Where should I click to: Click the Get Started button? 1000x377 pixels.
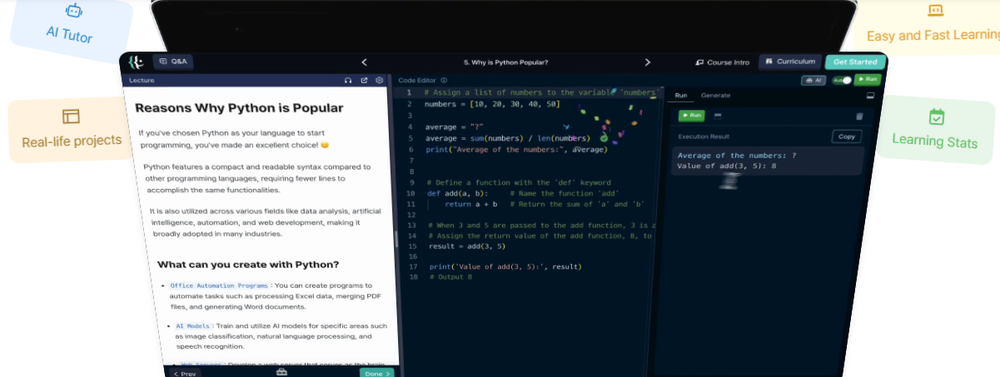point(855,62)
